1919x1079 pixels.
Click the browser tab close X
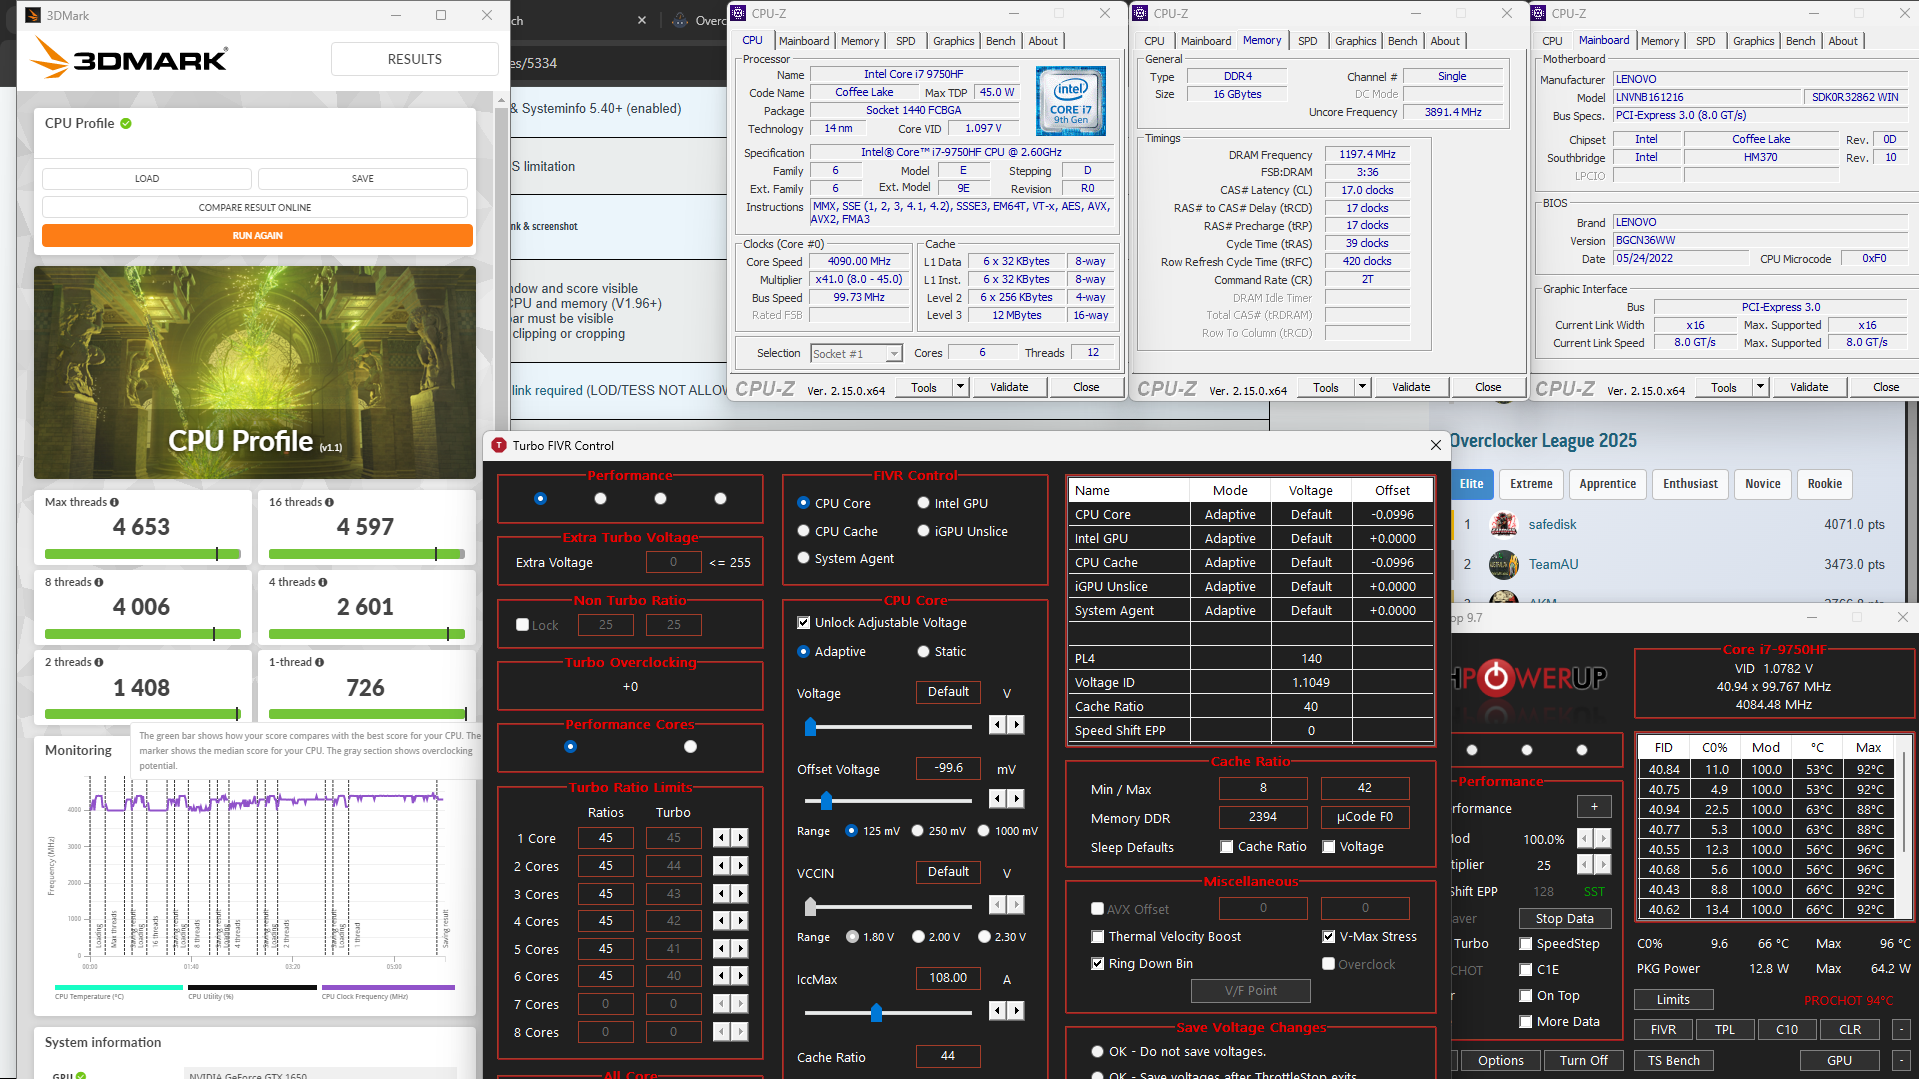[x=642, y=20]
